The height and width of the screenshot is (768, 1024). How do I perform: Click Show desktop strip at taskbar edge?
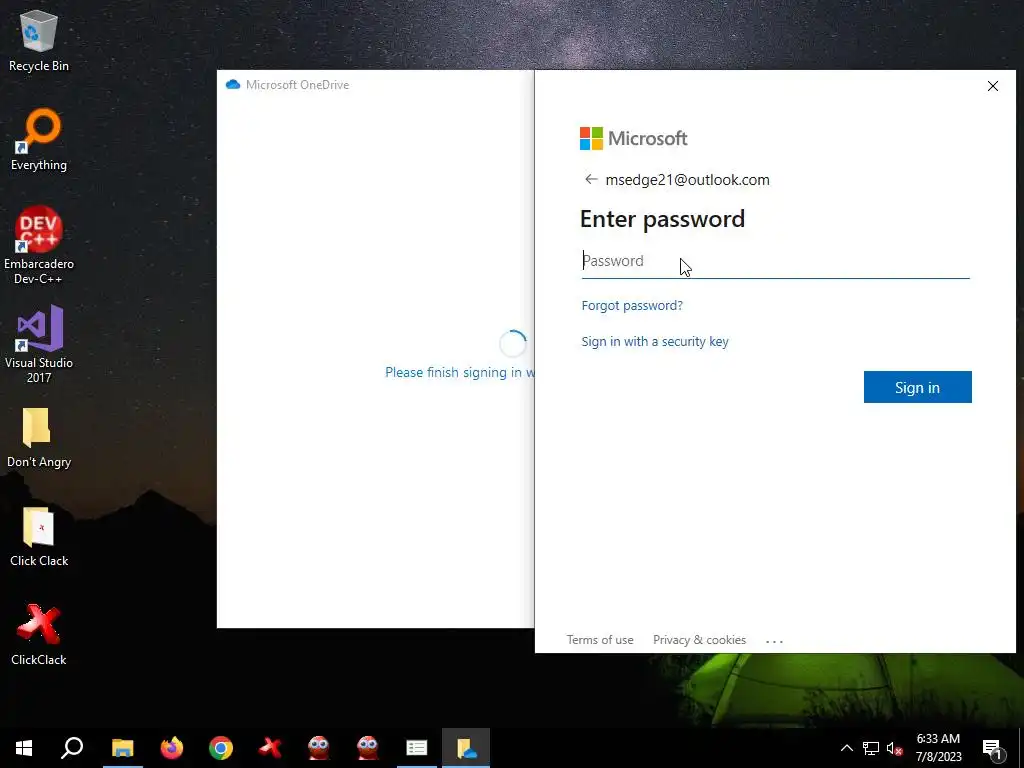pos(1021,748)
